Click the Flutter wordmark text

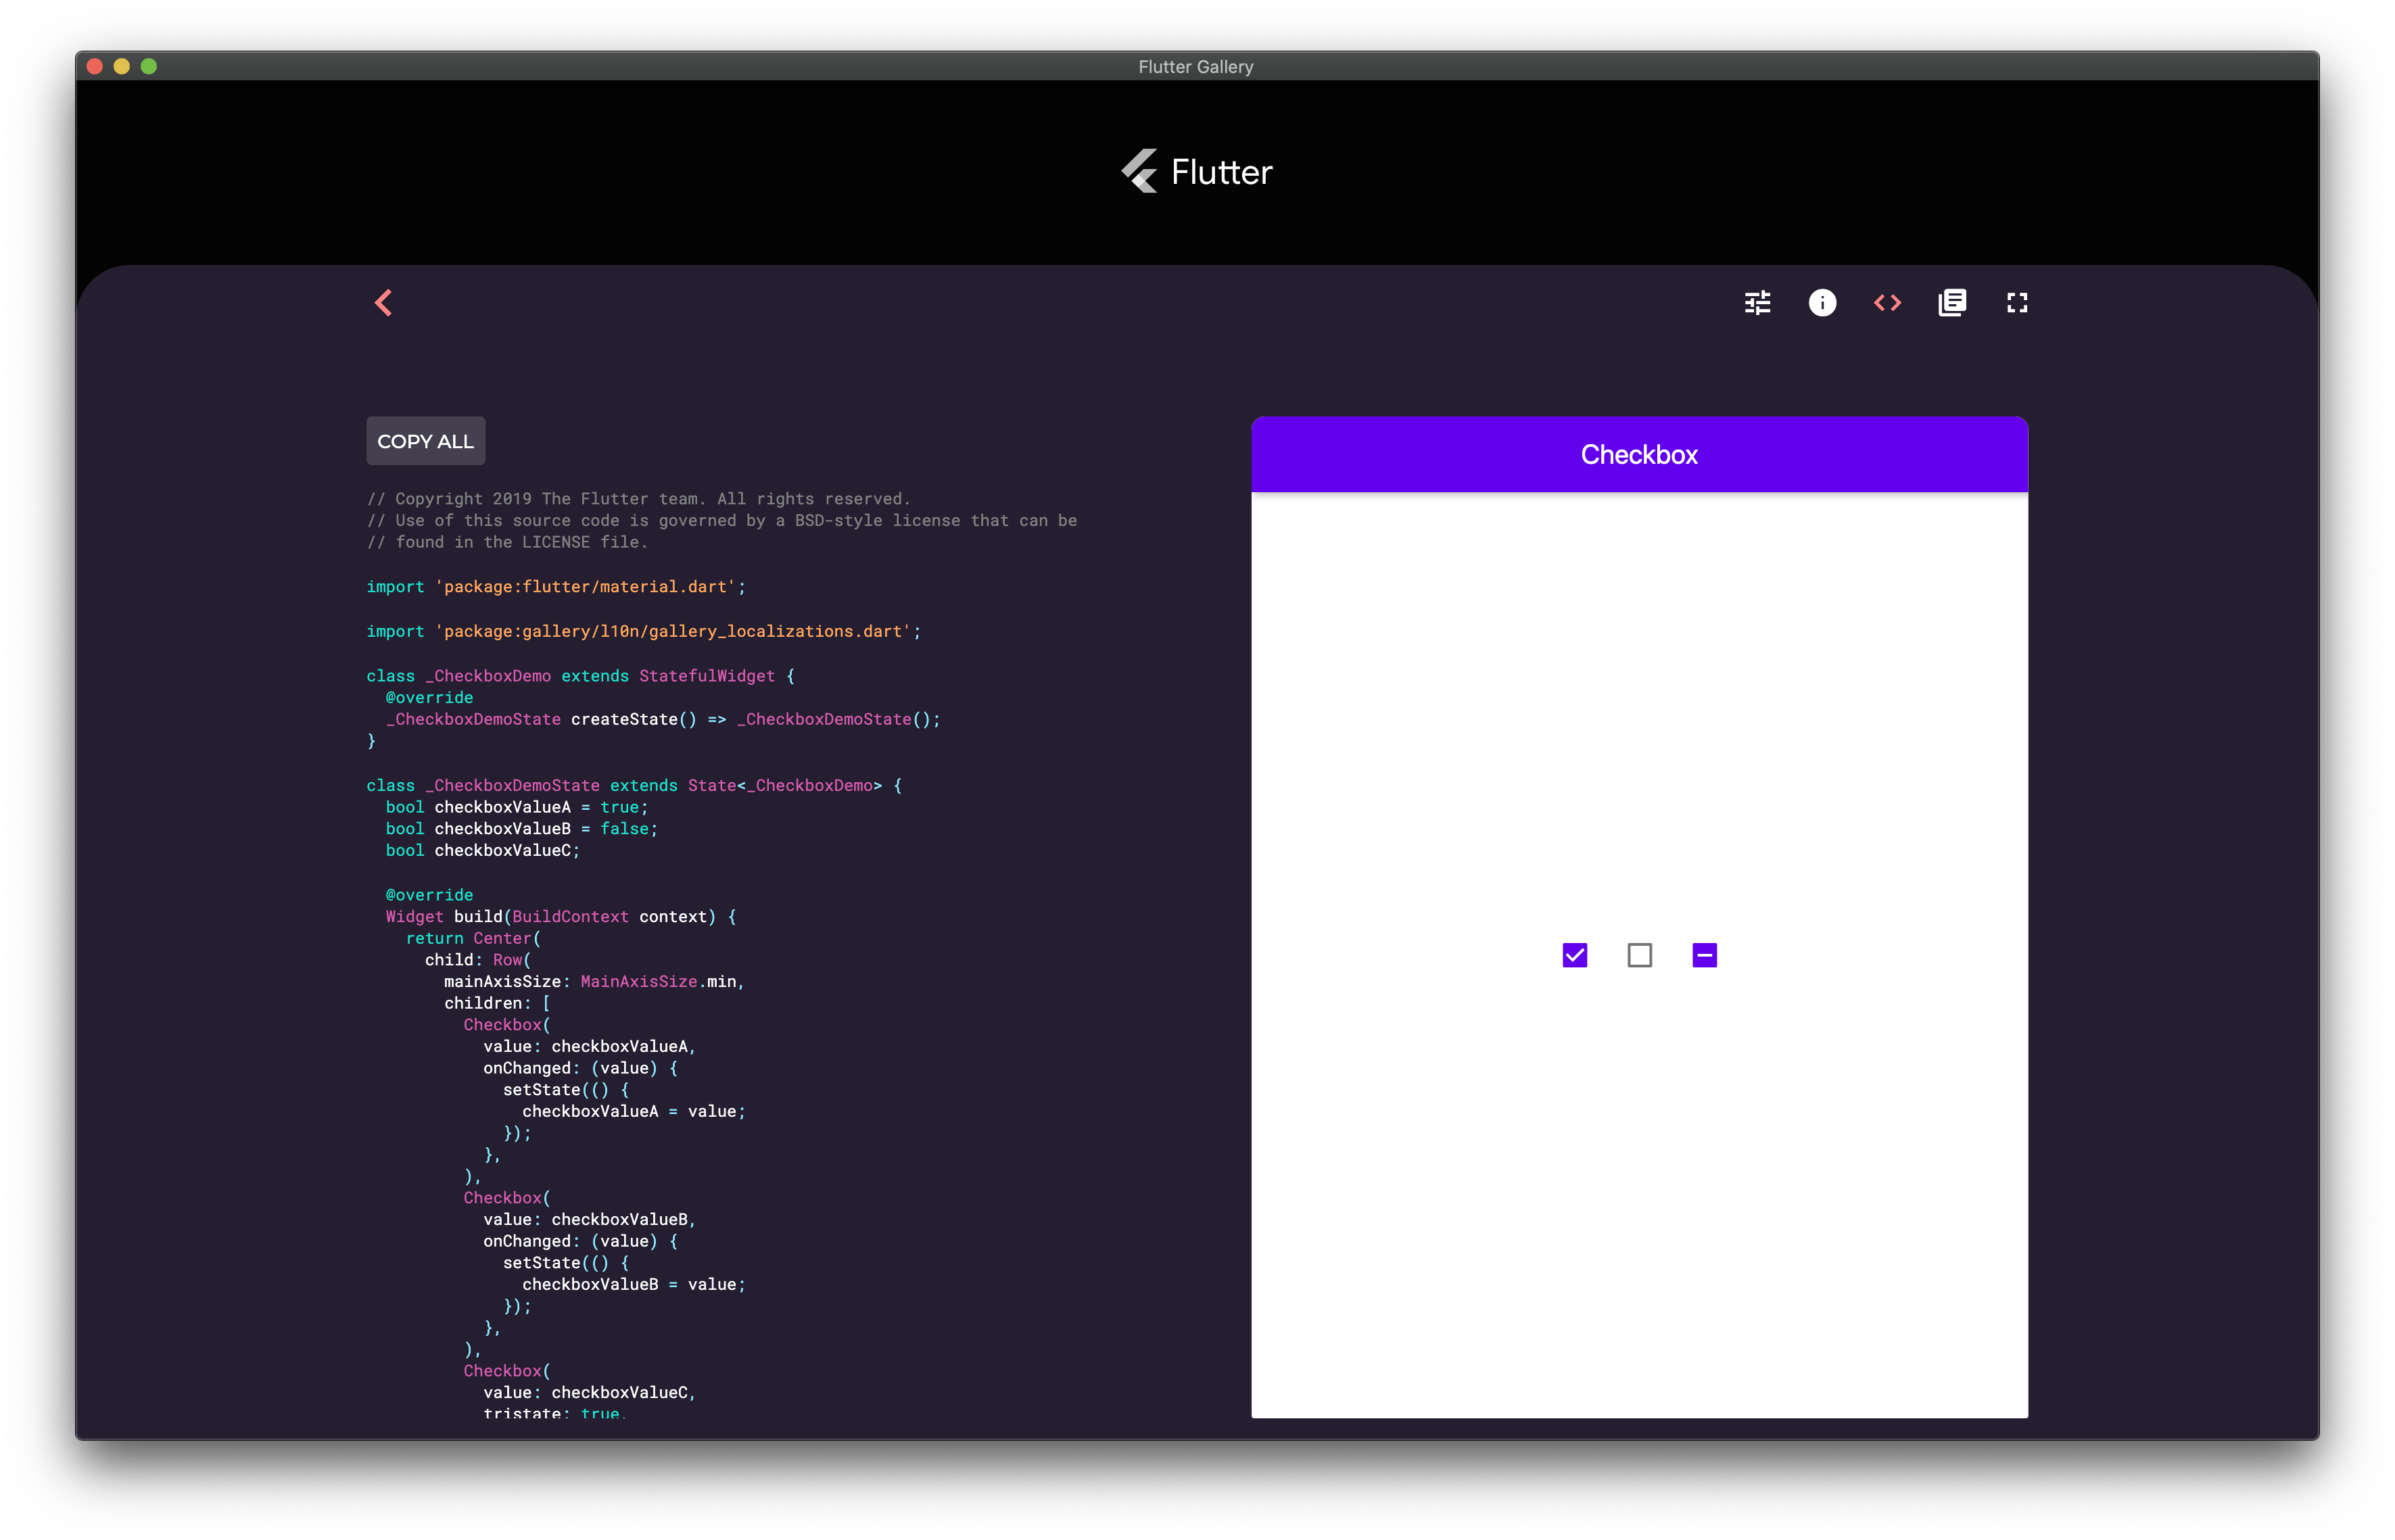click(1221, 172)
